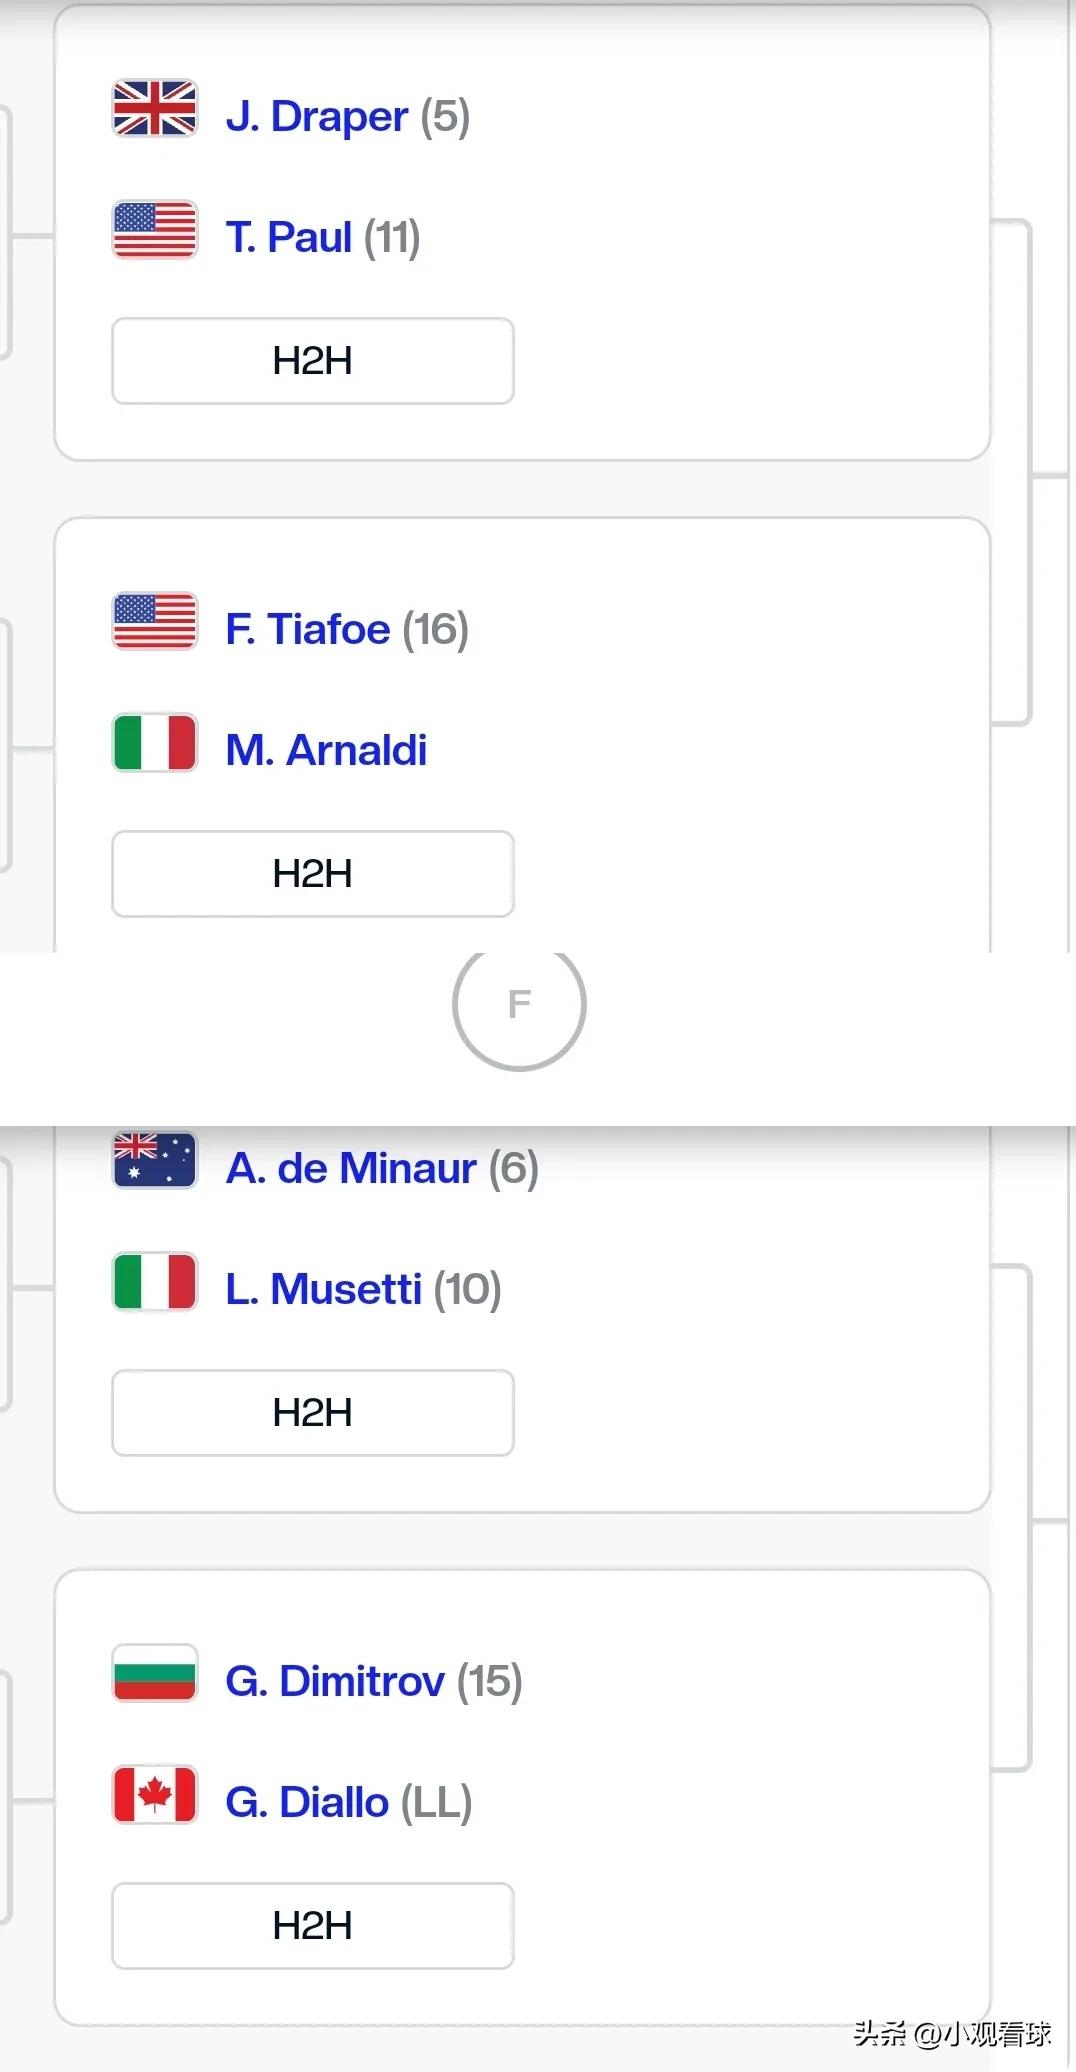1076x2072 pixels.
Task: Click the US flag beside T. Paul
Action: [x=155, y=230]
